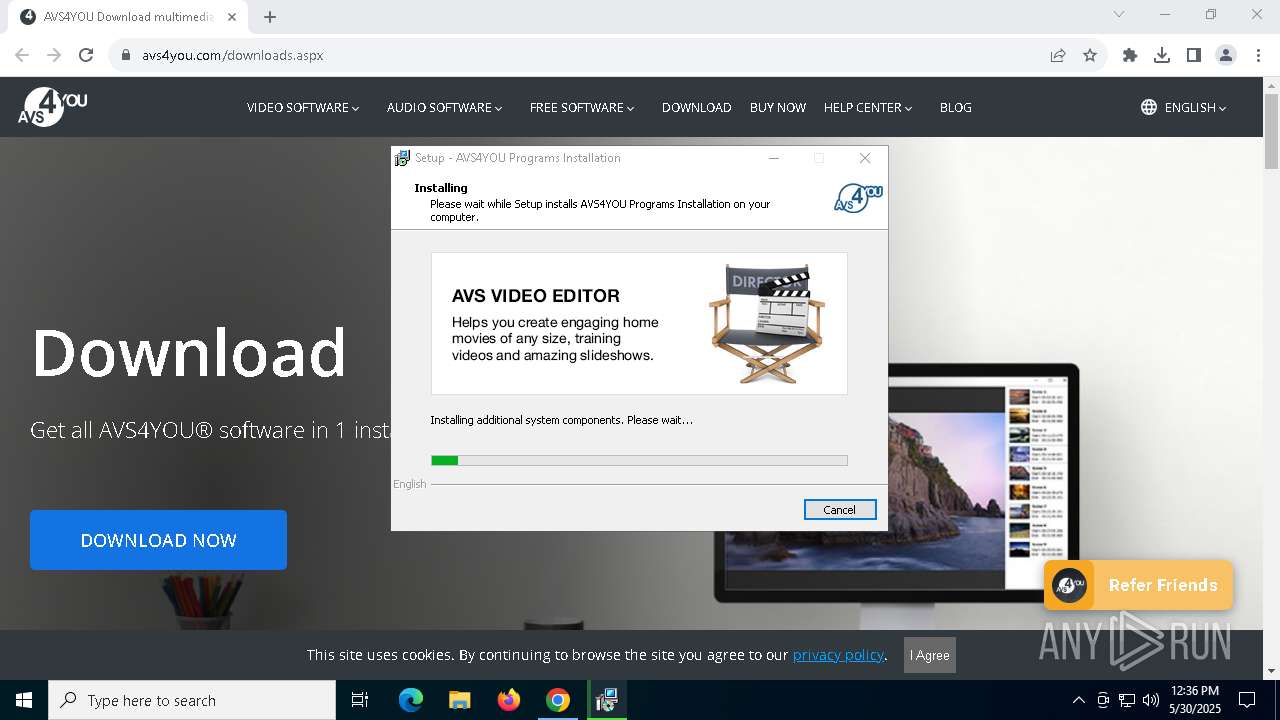Open the network tray icon

[1127, 700]
